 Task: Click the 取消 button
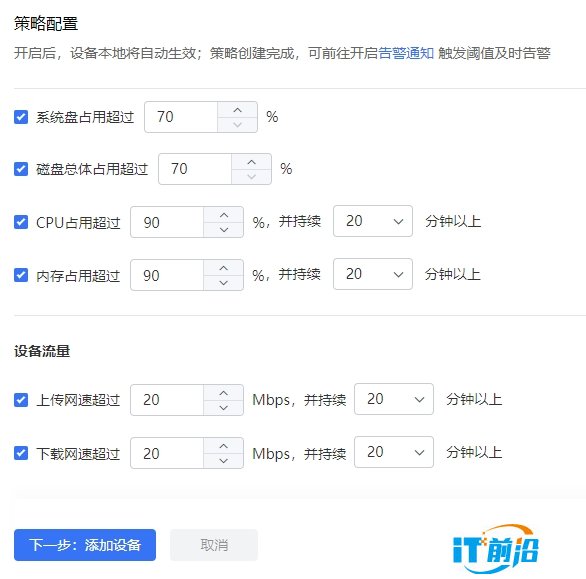pyautogui.click(x=214, y=545)
